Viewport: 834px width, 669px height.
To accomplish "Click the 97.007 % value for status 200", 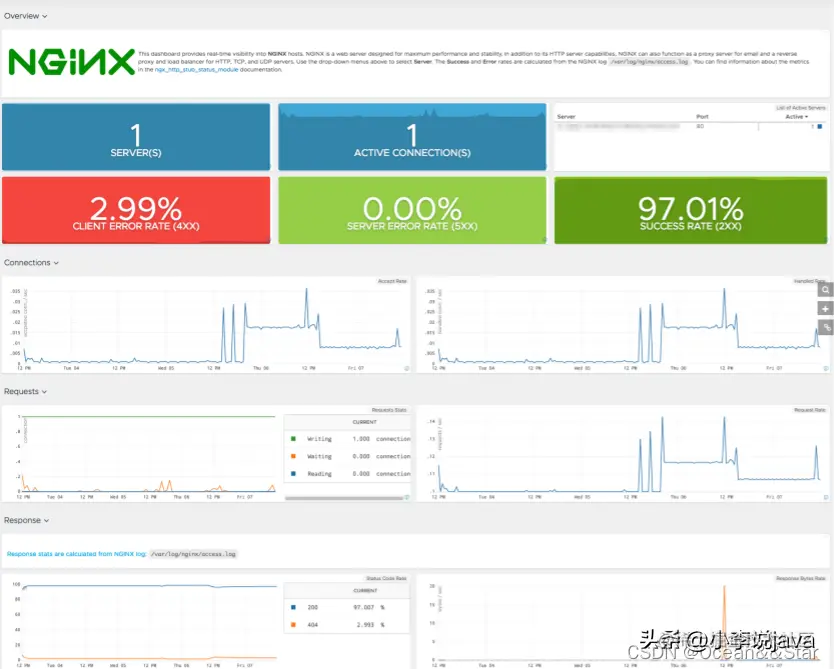I will pyautogui.click(x=369, y=607).
